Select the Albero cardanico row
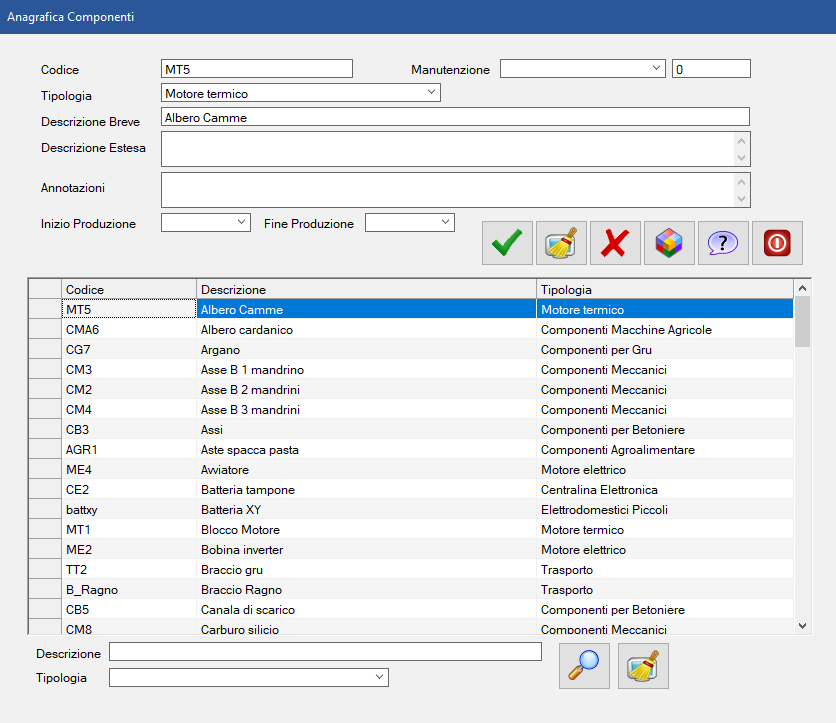The width and height of the screenshot is (836, 723). [x=365, y=330]
